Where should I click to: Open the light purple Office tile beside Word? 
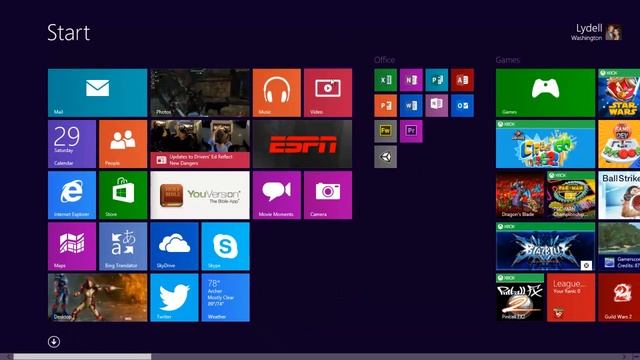[x=437, y=106]
